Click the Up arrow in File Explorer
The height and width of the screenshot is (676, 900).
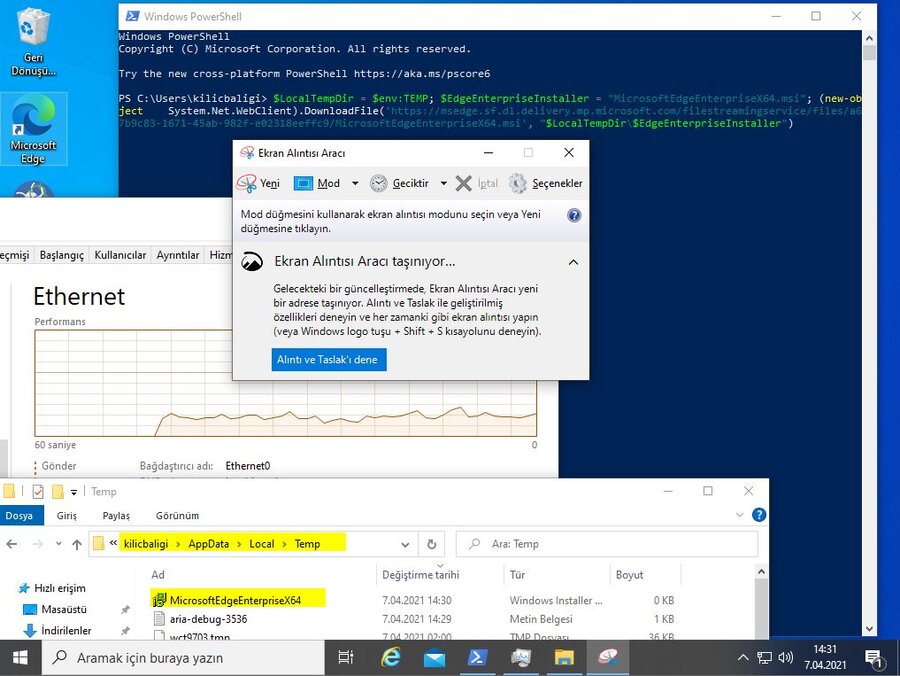click(x=77, y=544)
